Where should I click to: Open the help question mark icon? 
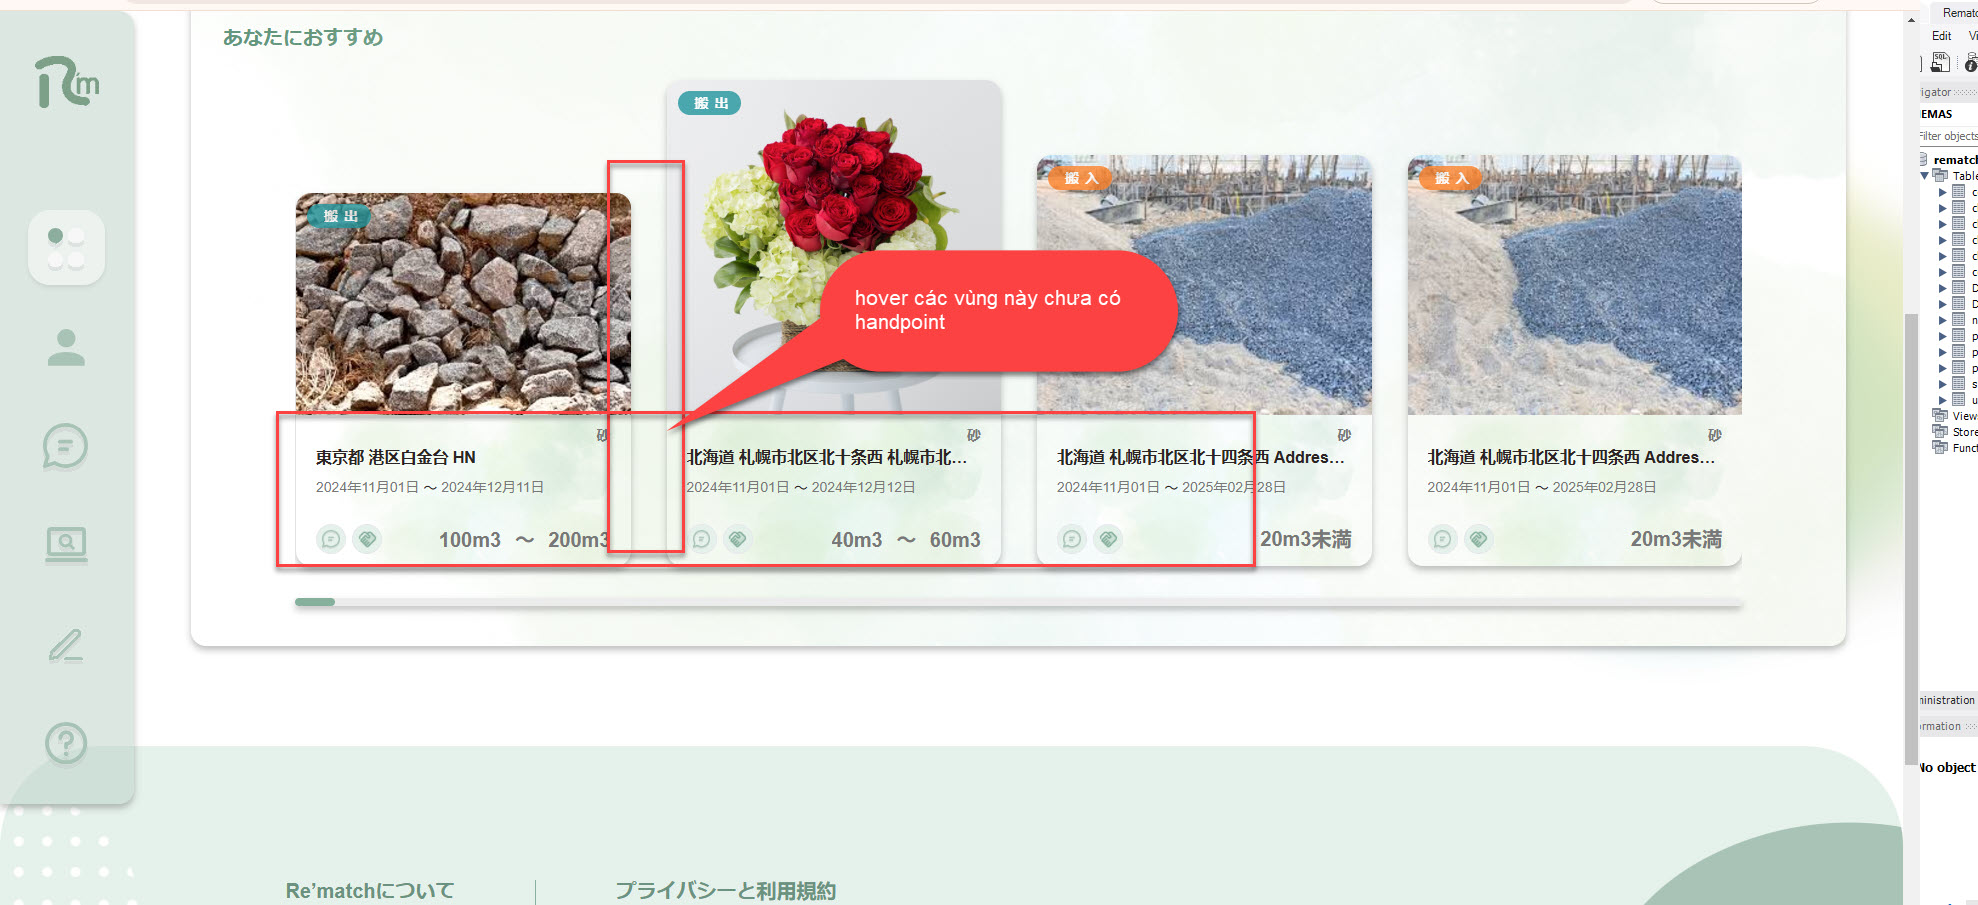tap(66, 743)
